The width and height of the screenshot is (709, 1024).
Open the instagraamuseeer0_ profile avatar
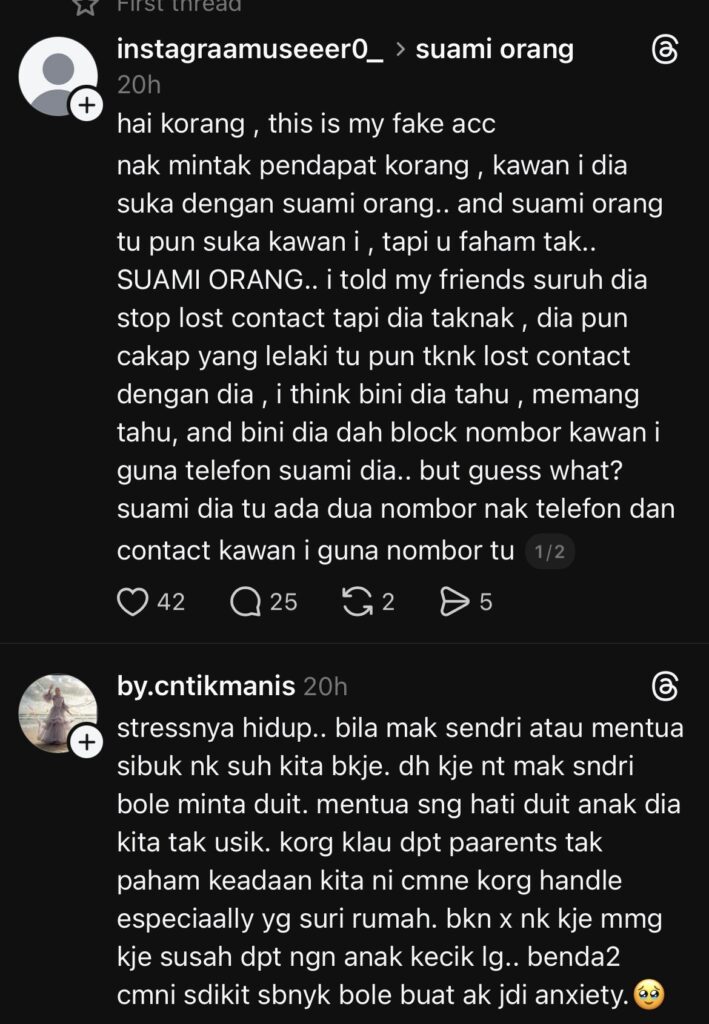point(58,76)
